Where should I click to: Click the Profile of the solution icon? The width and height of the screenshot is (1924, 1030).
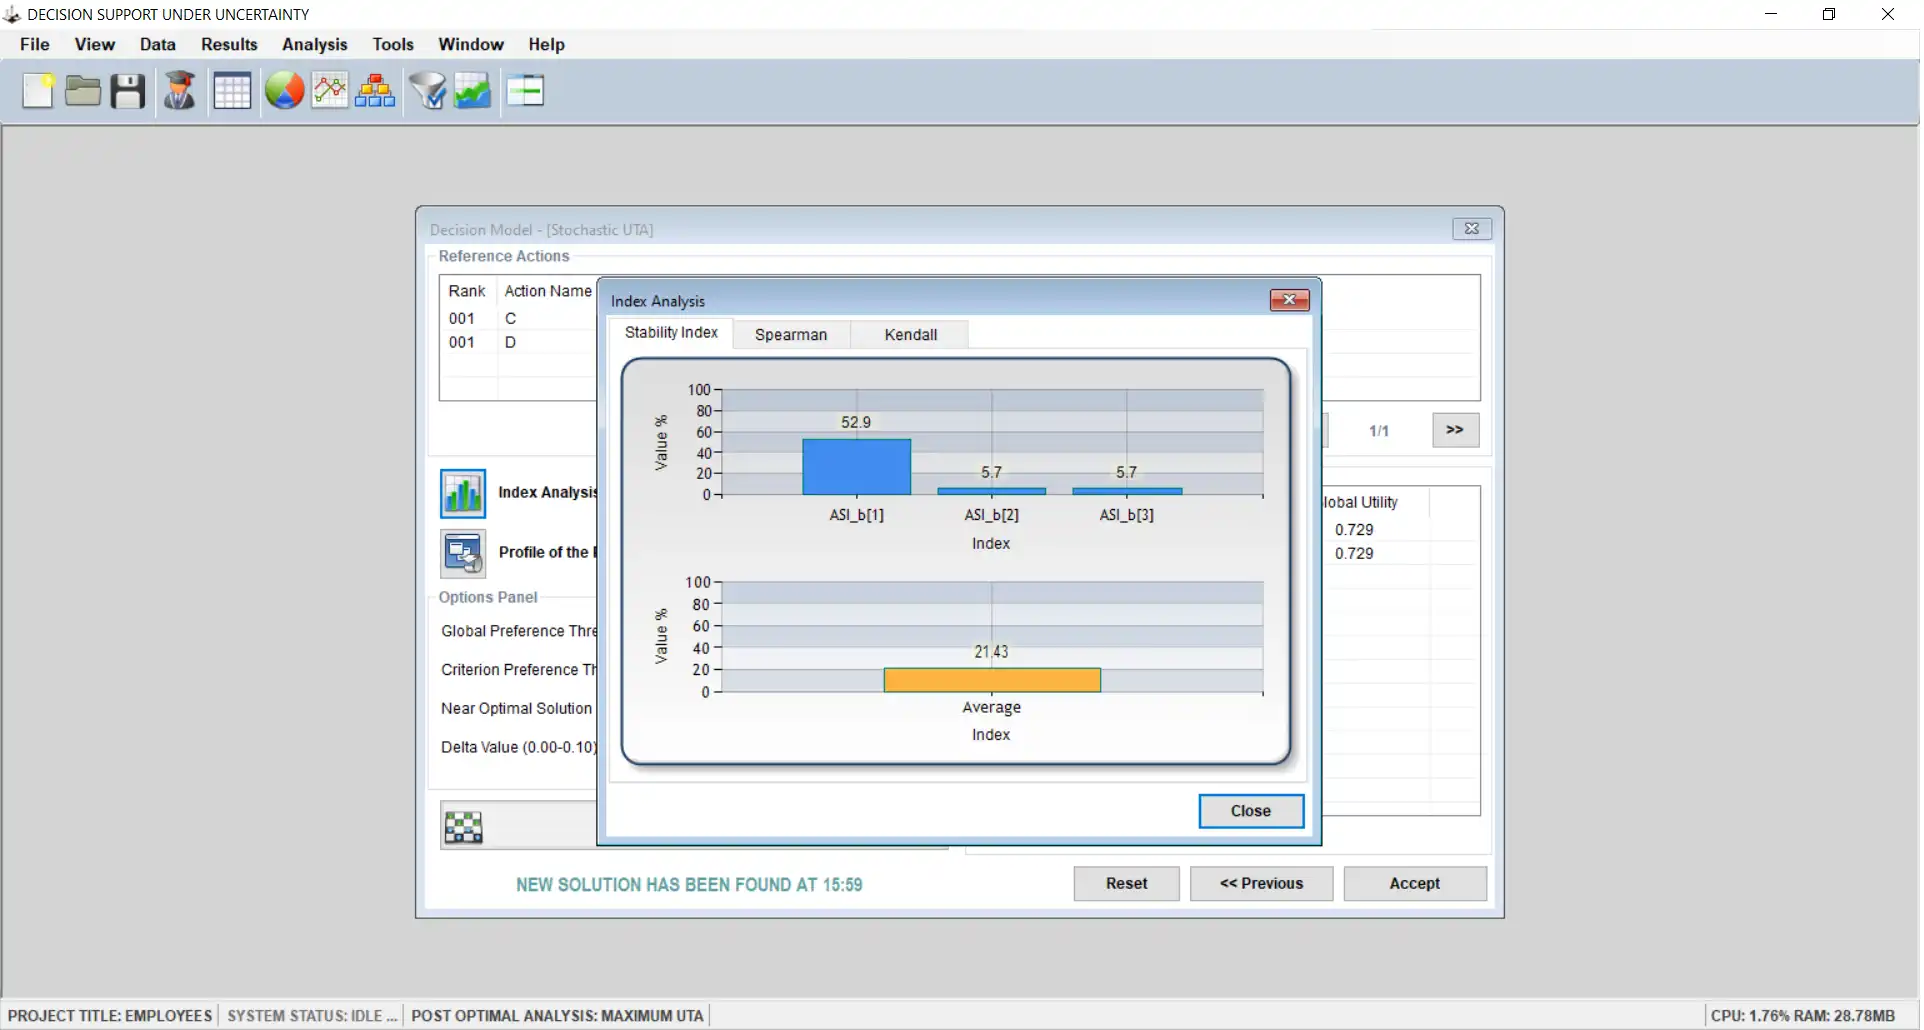463,553
